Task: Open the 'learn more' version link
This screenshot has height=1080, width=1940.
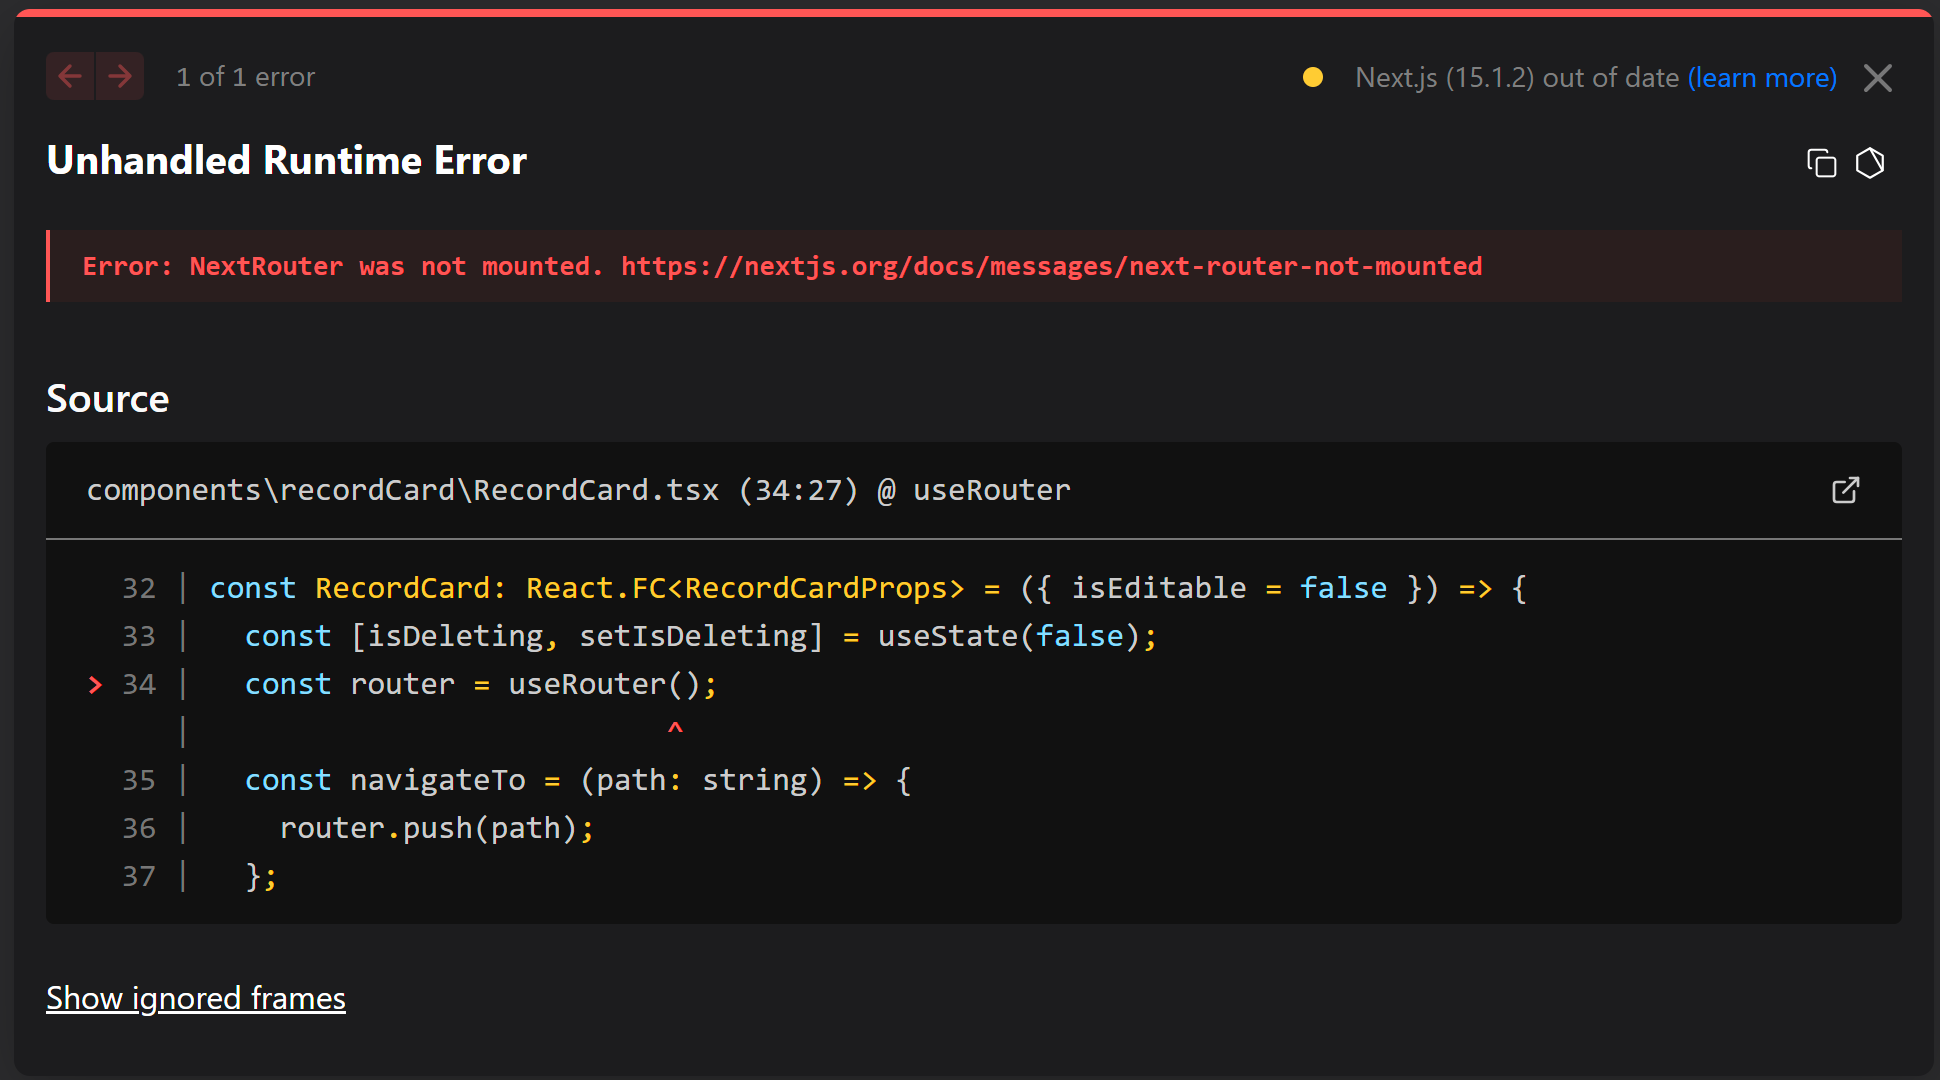Action: click(1762, 78)
